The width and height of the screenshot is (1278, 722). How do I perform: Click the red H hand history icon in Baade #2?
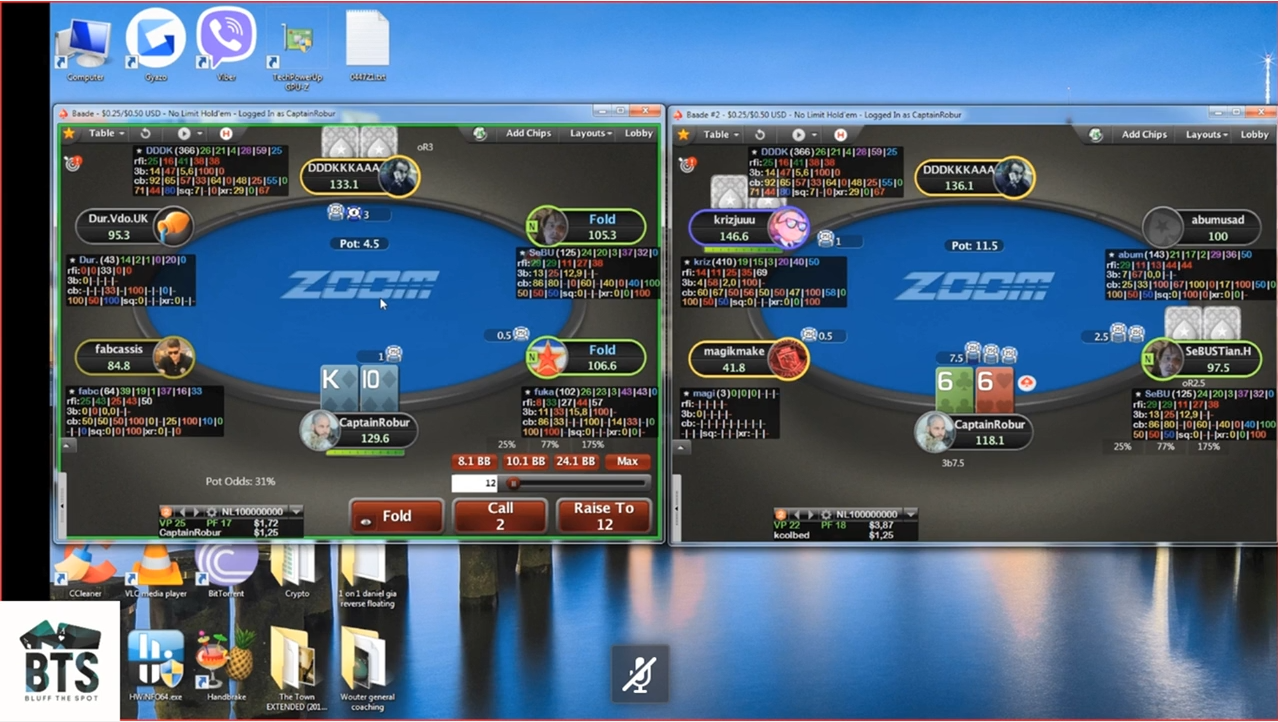pyautogui.click(x=840, y=134)
